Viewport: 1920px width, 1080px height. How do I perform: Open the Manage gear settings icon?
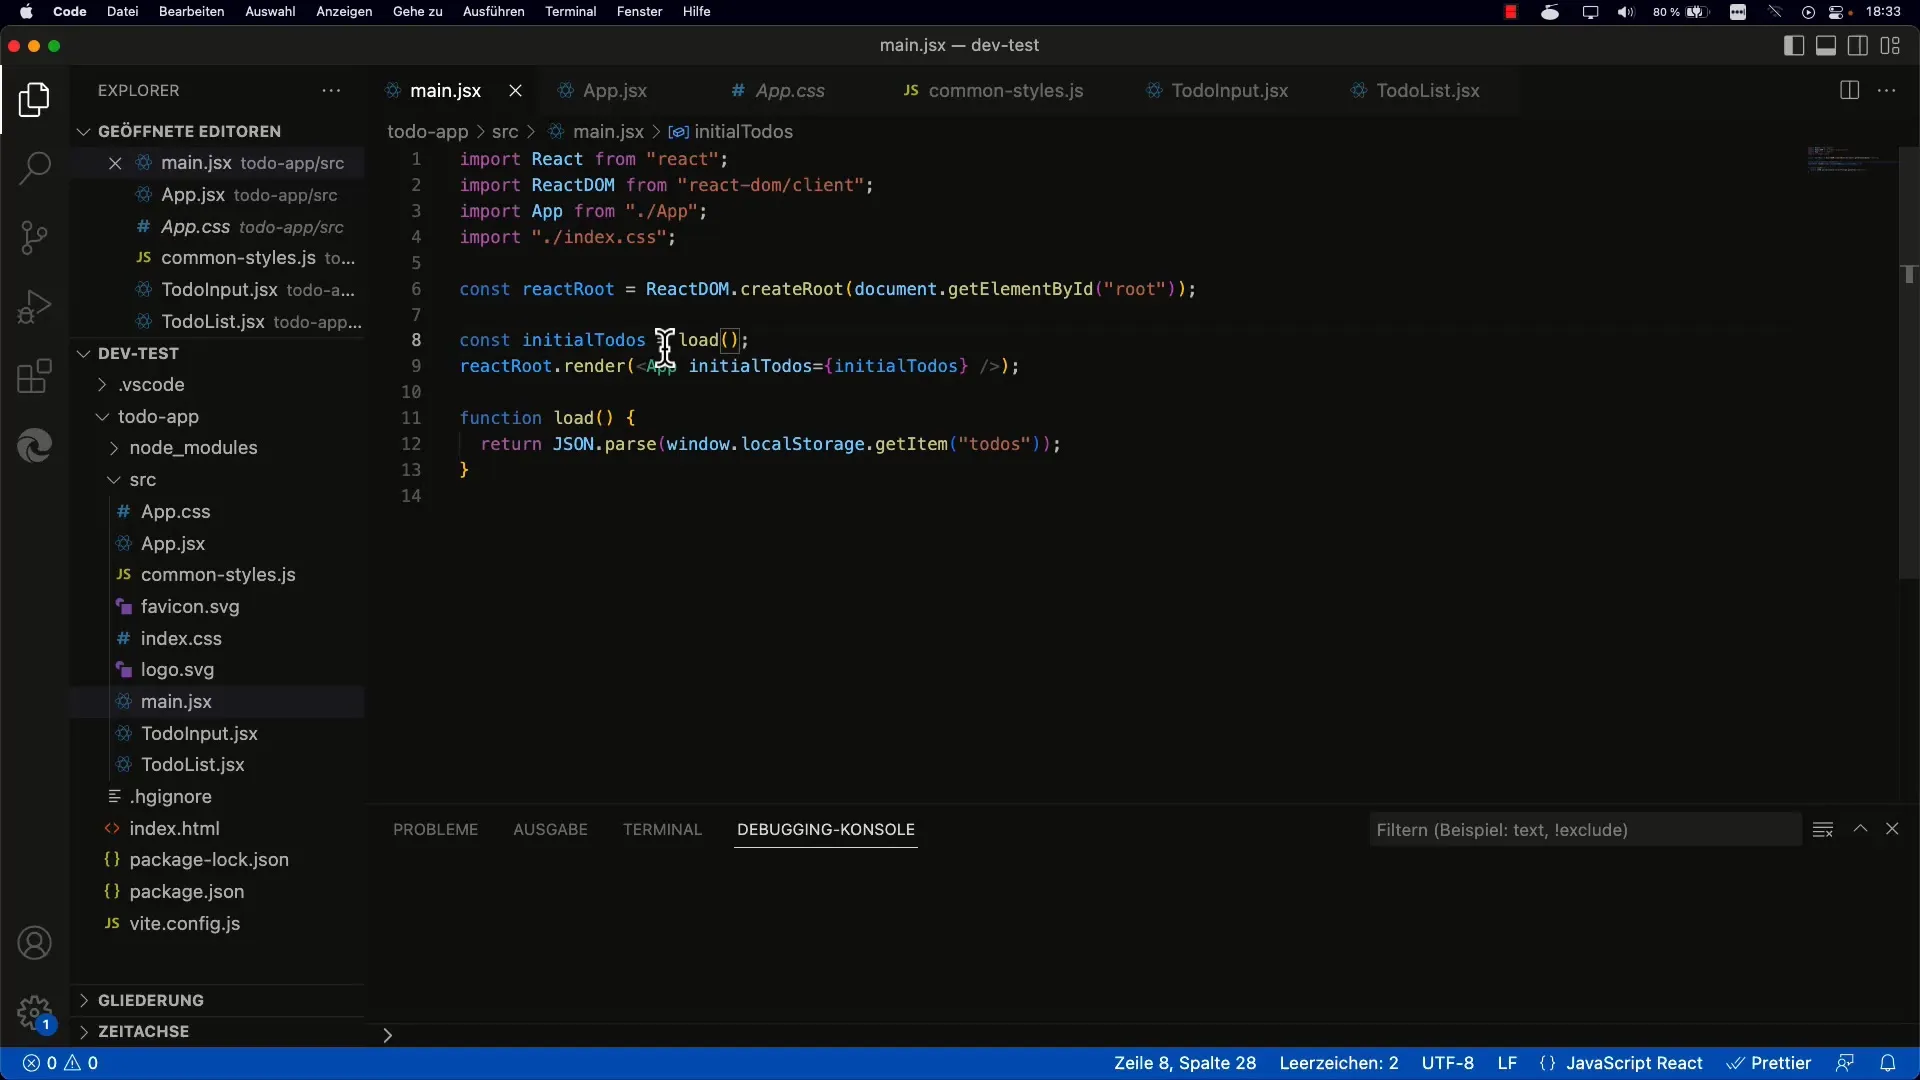(34, 1012)
